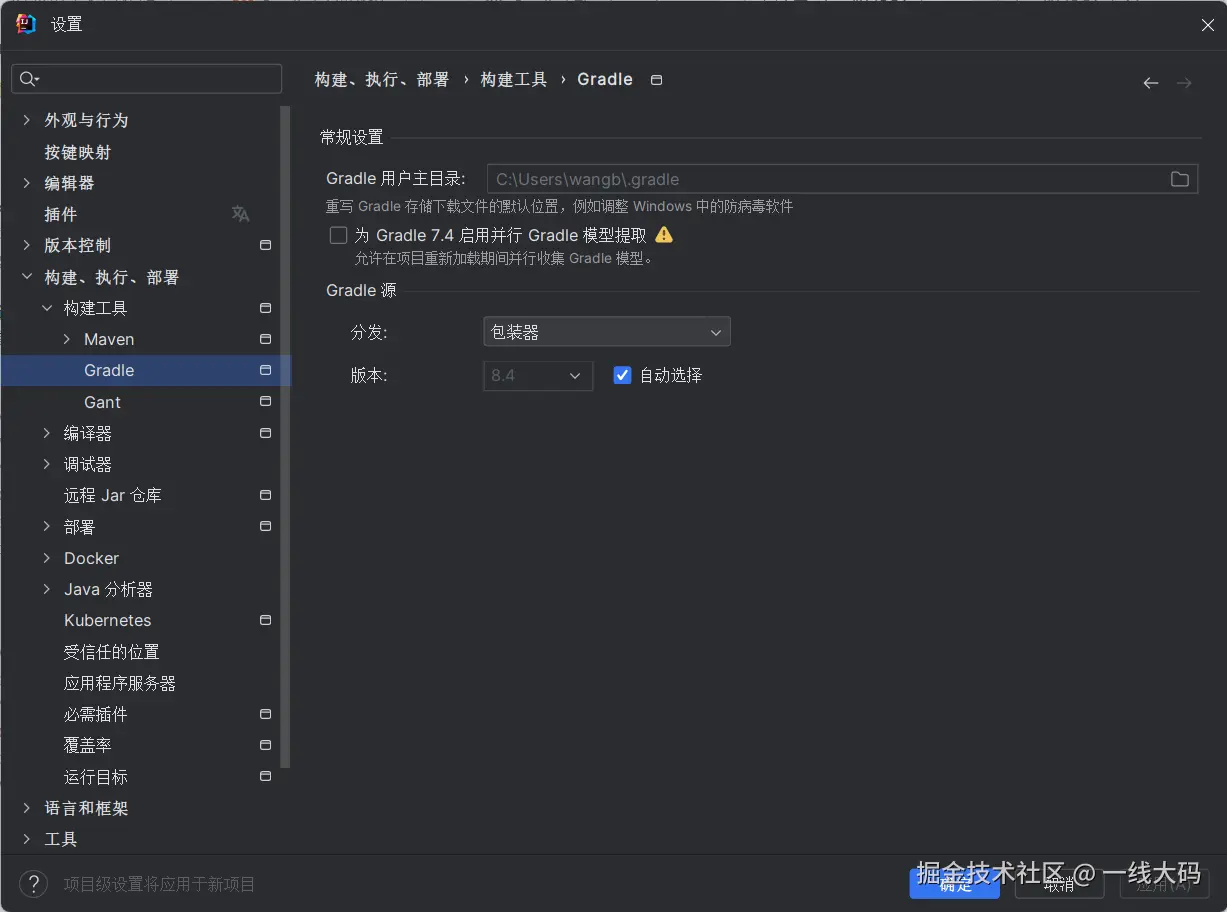The image size is (1227, 912).
Task: Select 必需插件 in settings tree
Action: click(x=96, y=714)
